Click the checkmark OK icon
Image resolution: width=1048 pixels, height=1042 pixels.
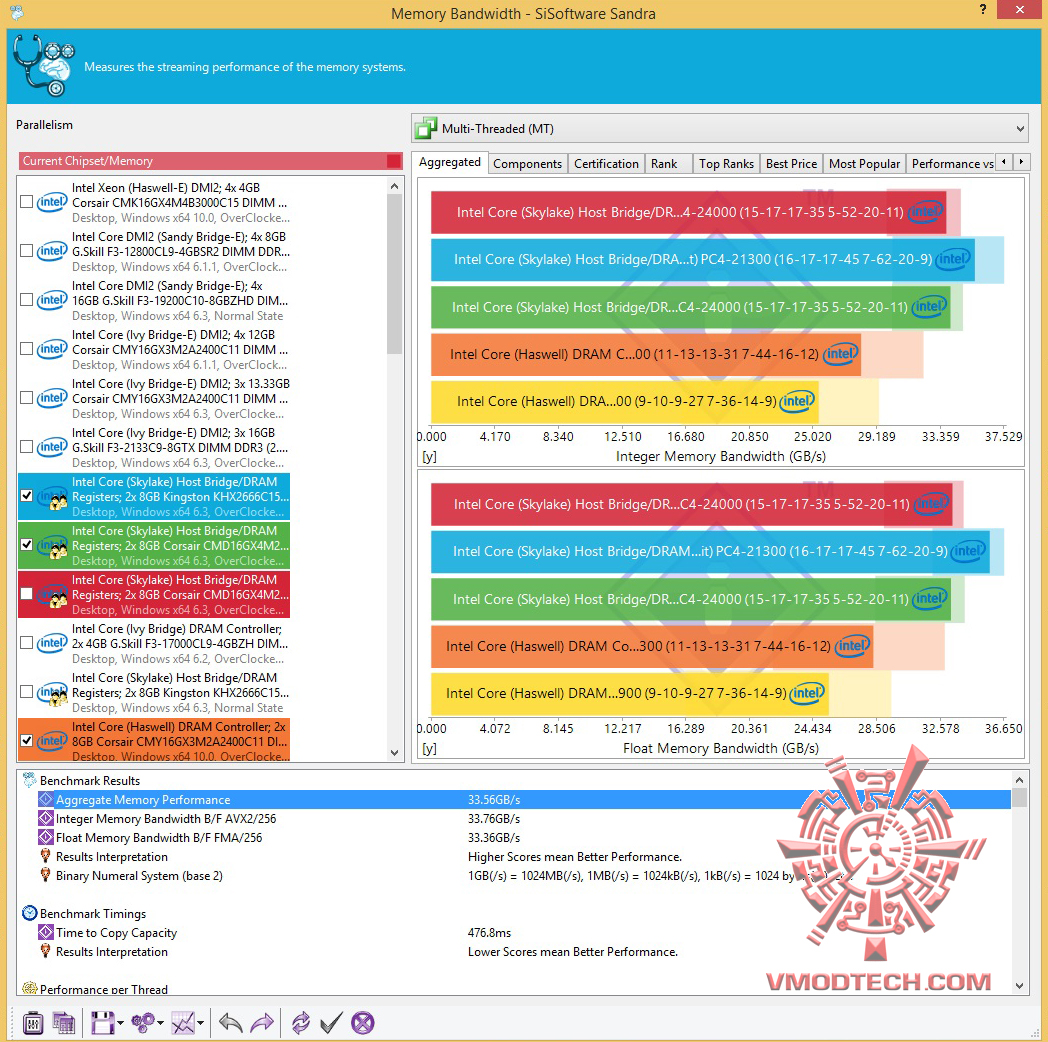pyautogui.click(x=332, y=1023)
